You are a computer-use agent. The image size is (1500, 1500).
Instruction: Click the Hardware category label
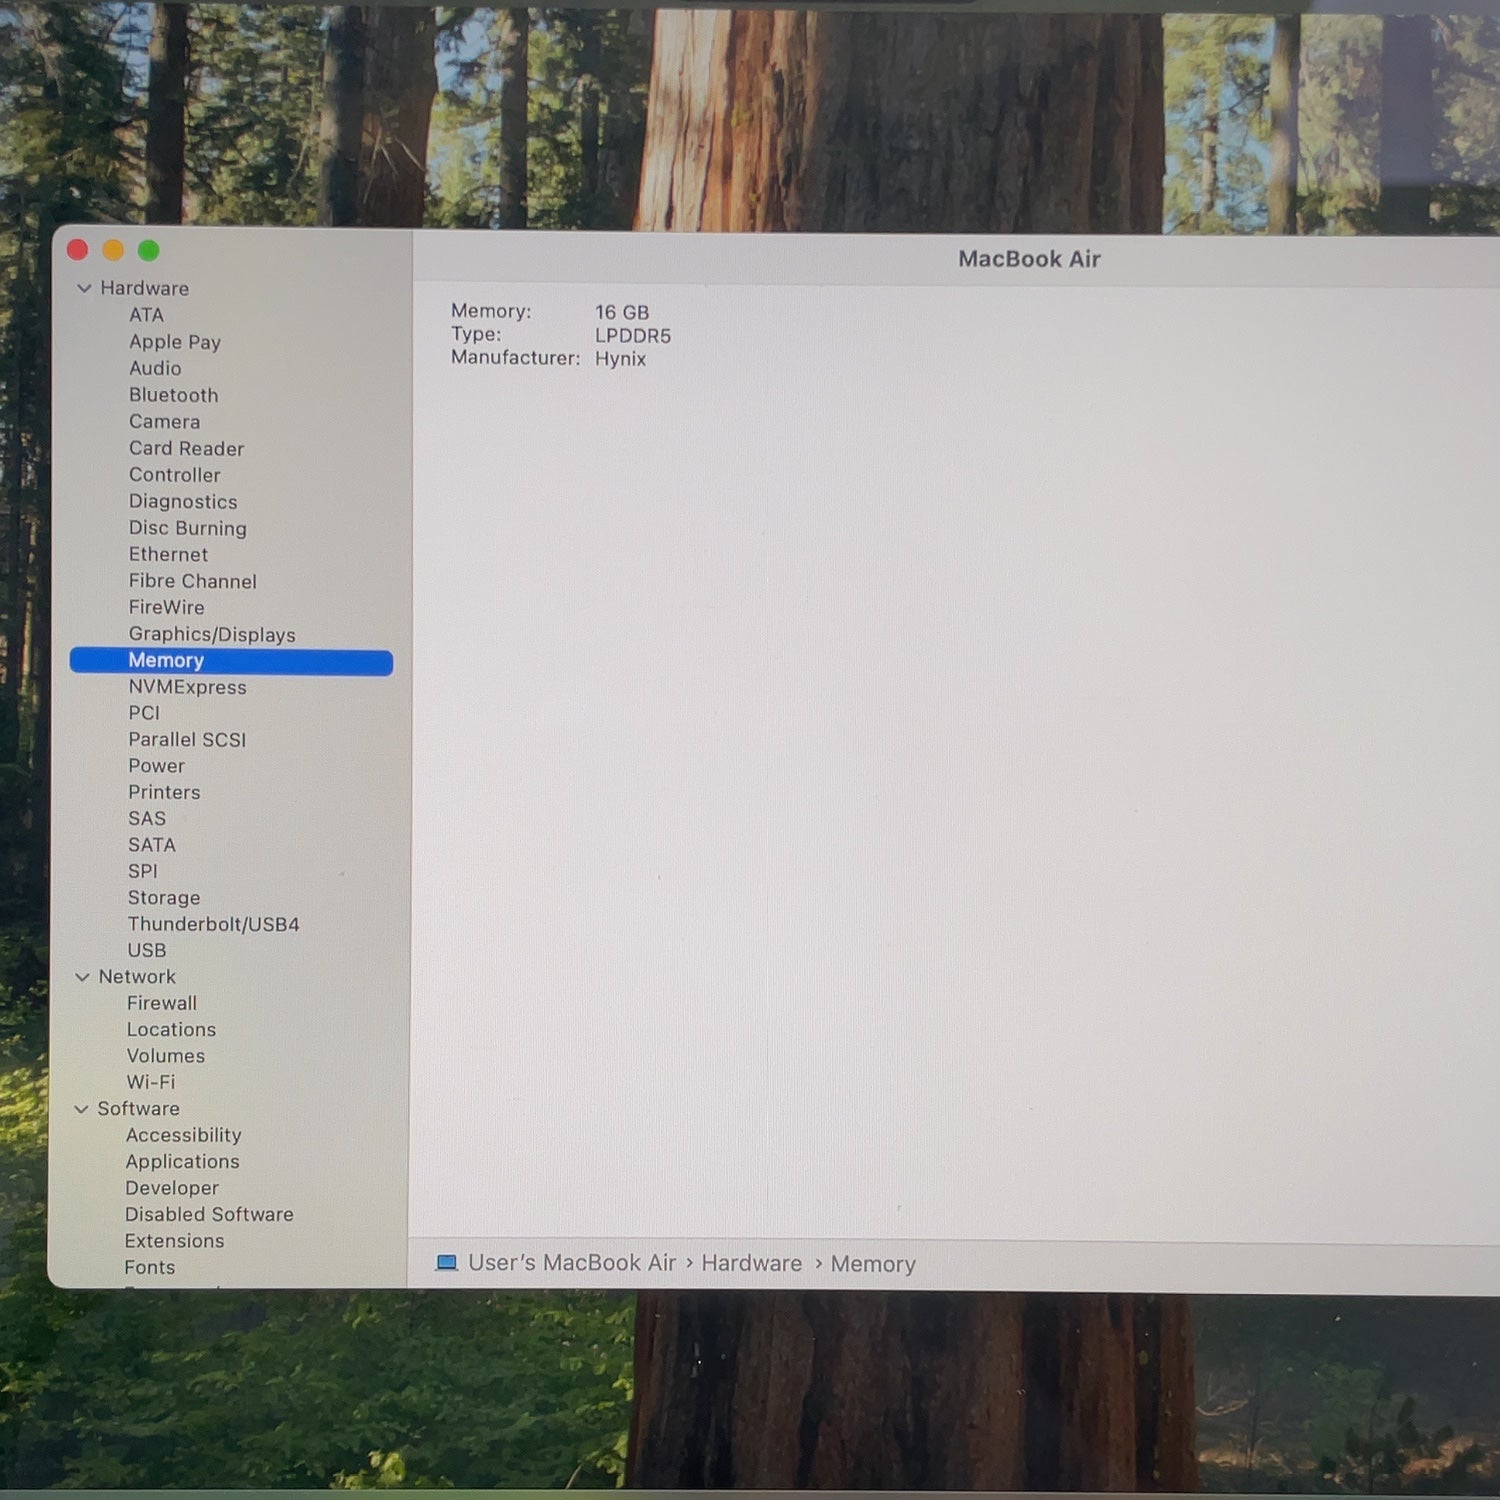(144, 288)
